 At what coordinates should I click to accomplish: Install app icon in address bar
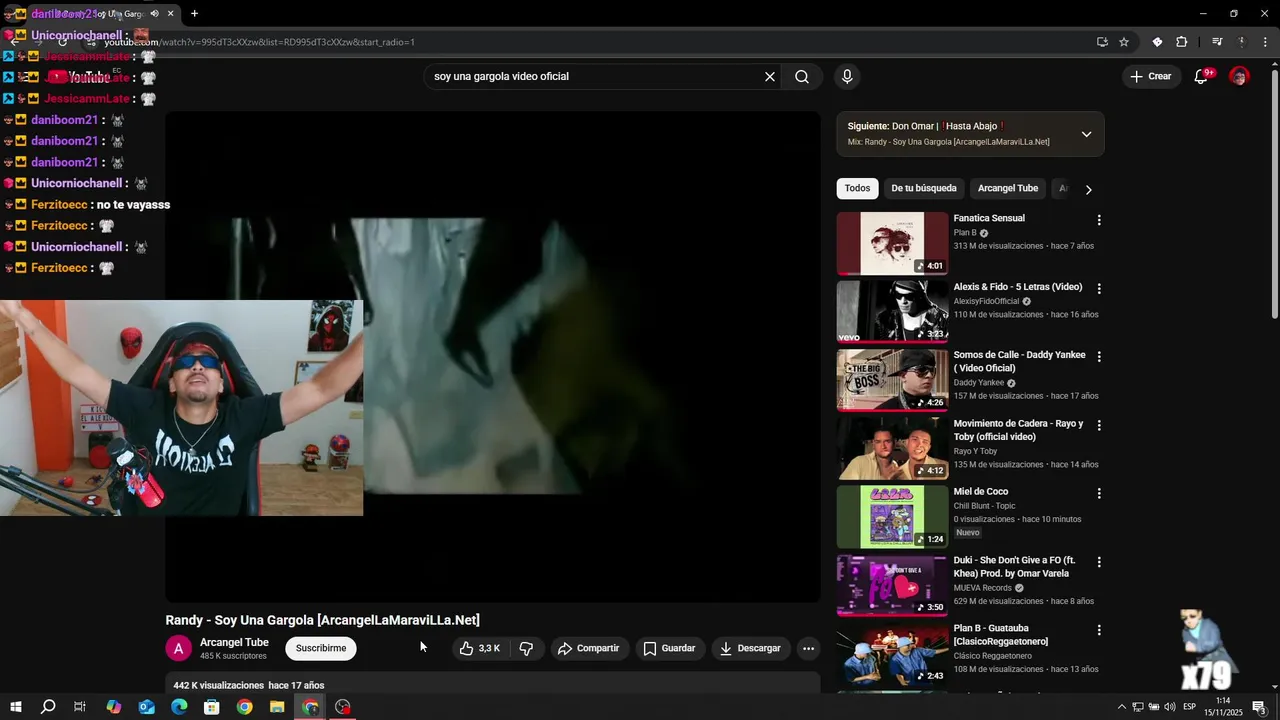coord(1102,42)
